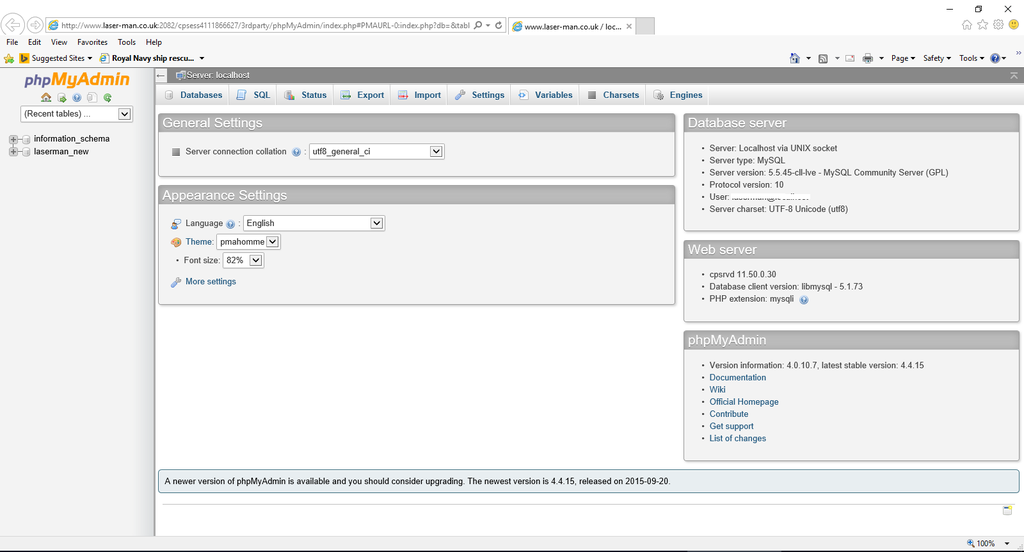Switch to the SQL tab

pos(253,95)
